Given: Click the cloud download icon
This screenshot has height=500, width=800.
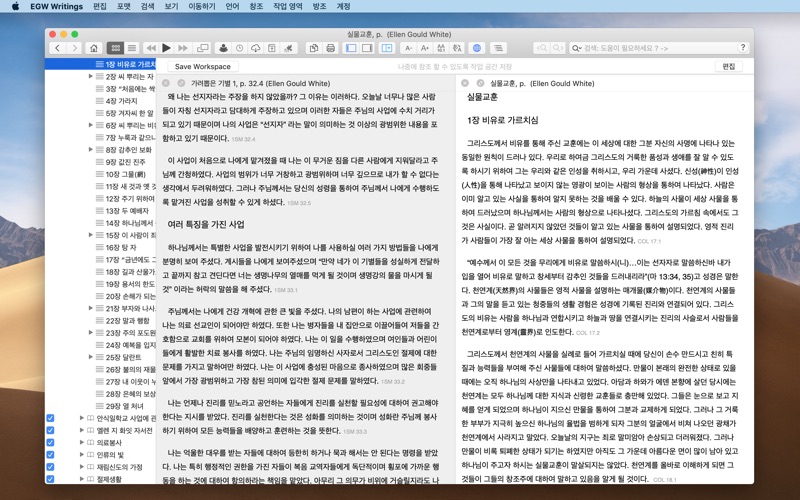Looking at the screenshot, I should tap(256, 48).
